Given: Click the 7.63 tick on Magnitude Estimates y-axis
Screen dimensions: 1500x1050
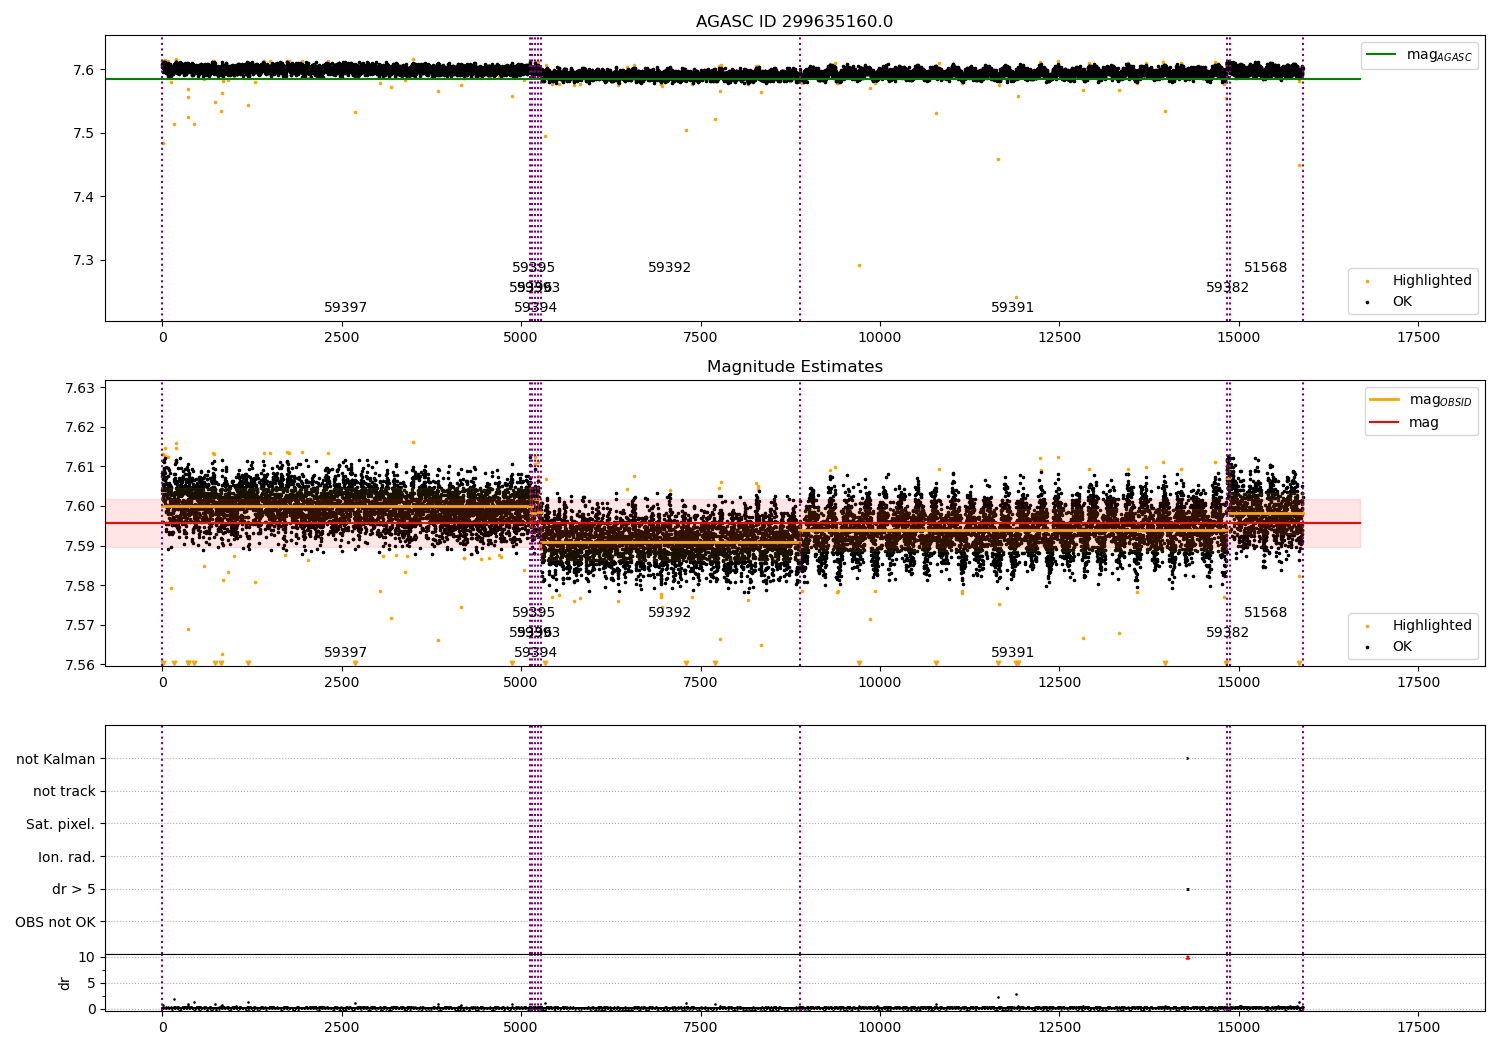Looking at the screenshot, I should click(79, 388).
